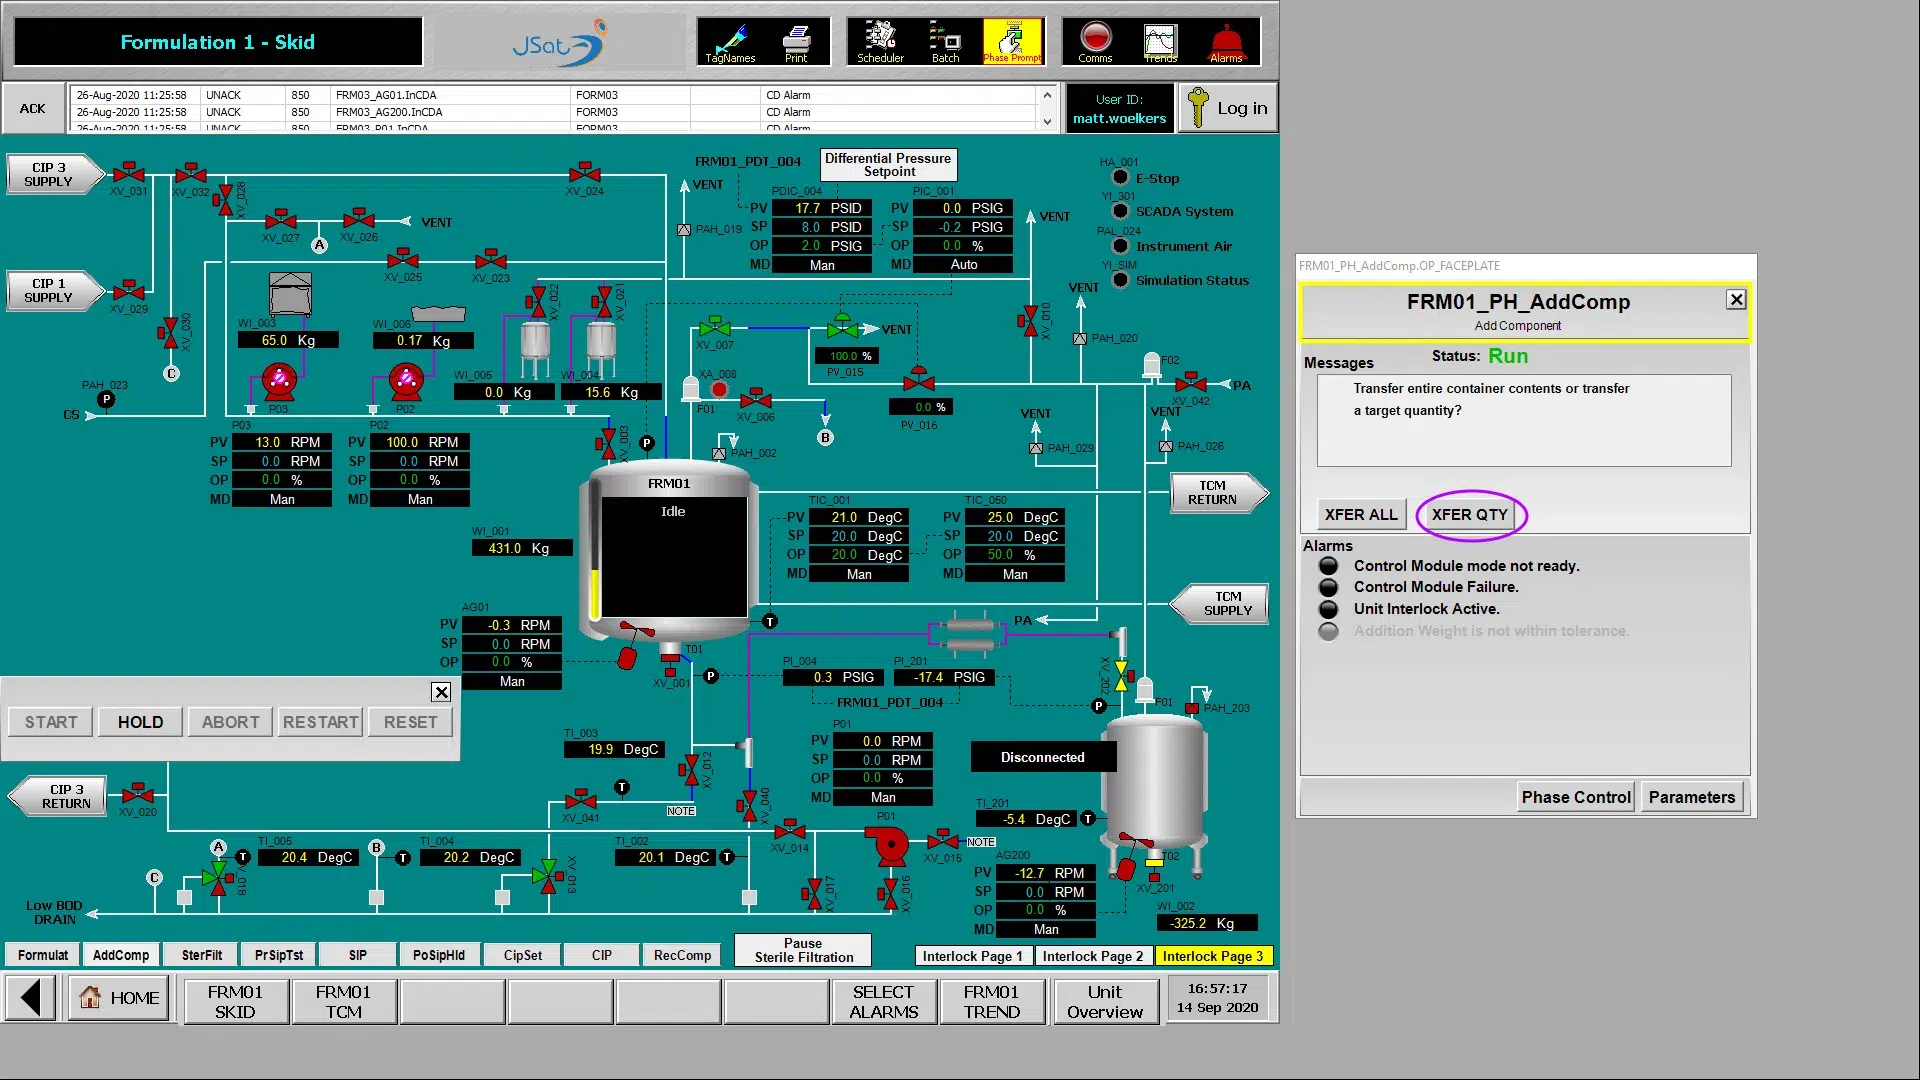This screenshot has width=1920, height=1080.
Task: Open the Batch view
Action: (x=945, y=42)
